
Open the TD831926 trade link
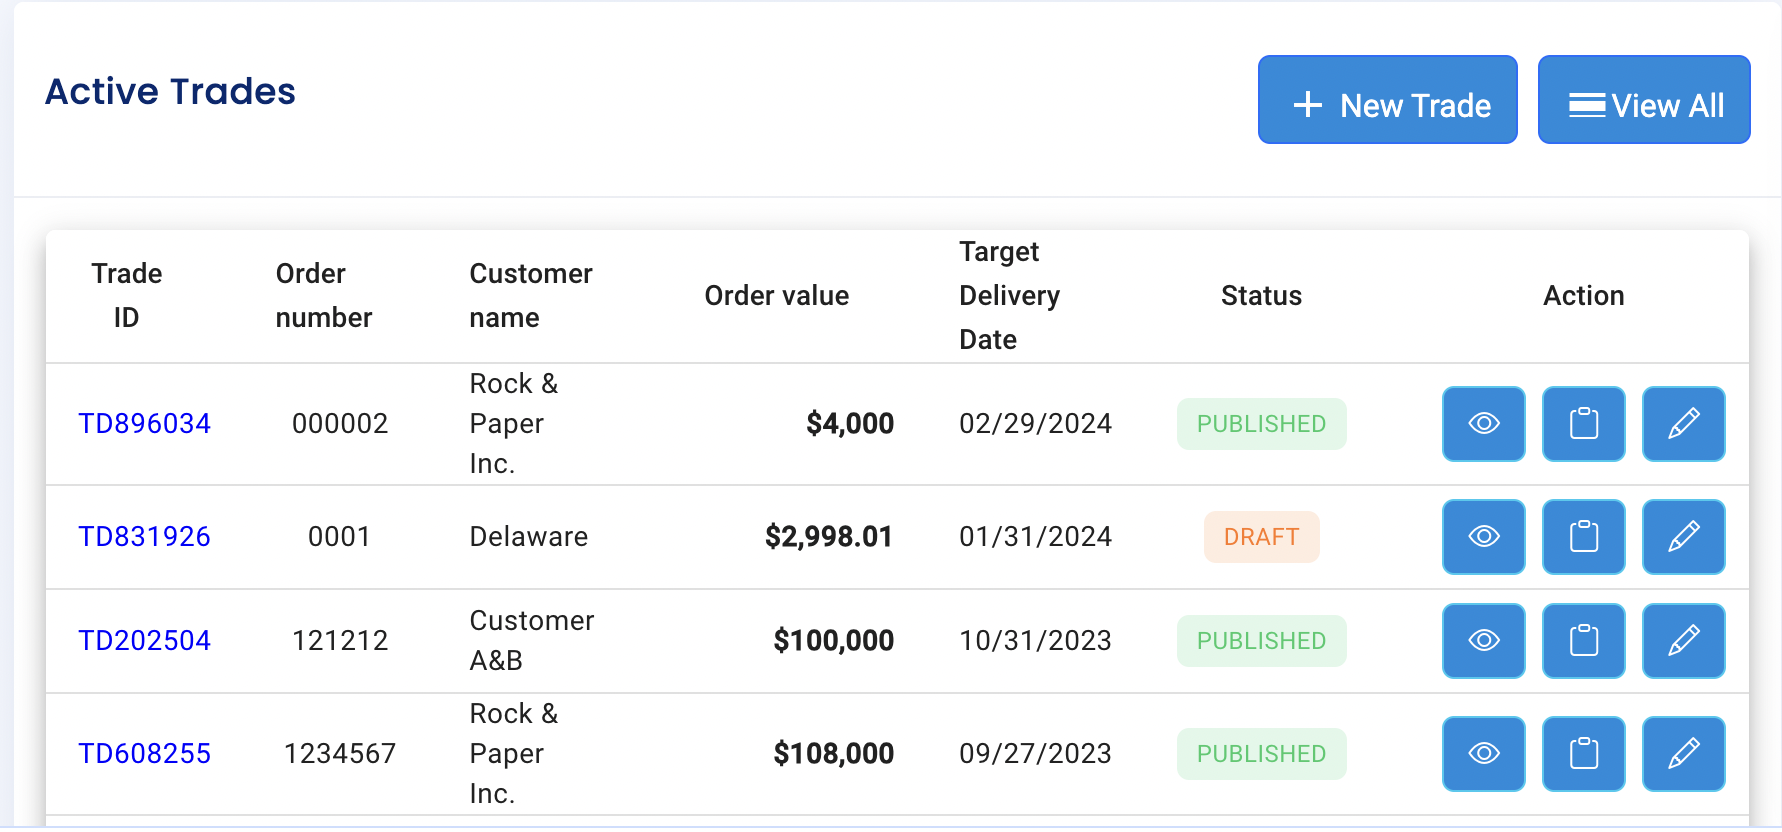click(x=144, y=537)
